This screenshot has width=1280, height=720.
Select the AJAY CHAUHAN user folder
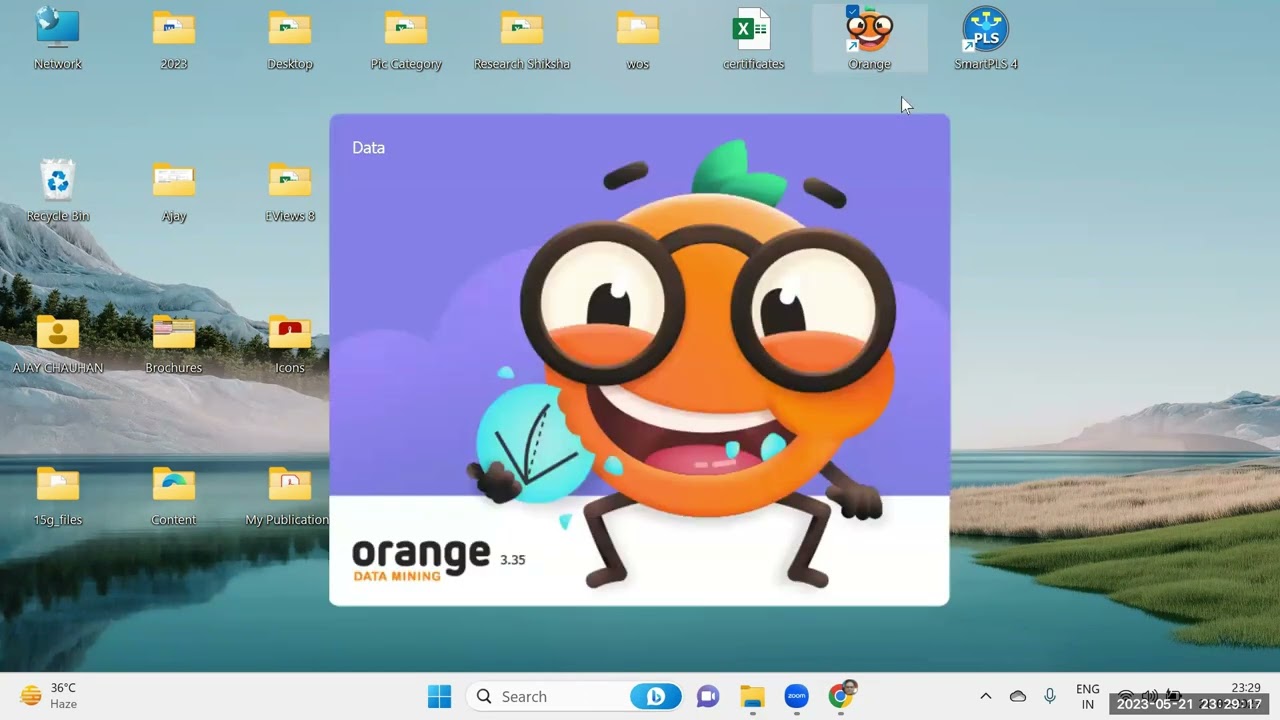click(x=58, y=343)
